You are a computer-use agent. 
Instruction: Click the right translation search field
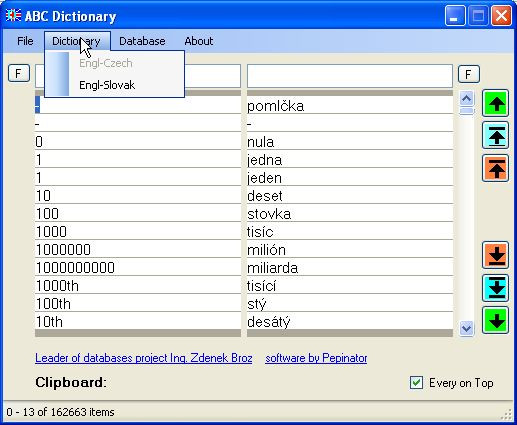tap(350, 76)
